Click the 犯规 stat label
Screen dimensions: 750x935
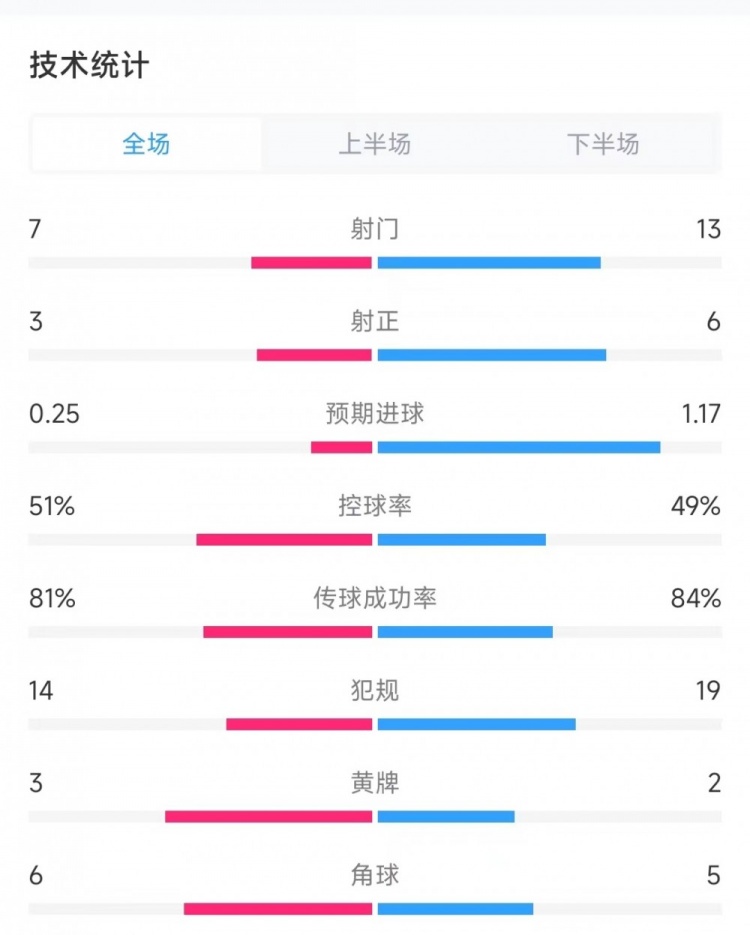pyautogui.click(x=374, y=691)
